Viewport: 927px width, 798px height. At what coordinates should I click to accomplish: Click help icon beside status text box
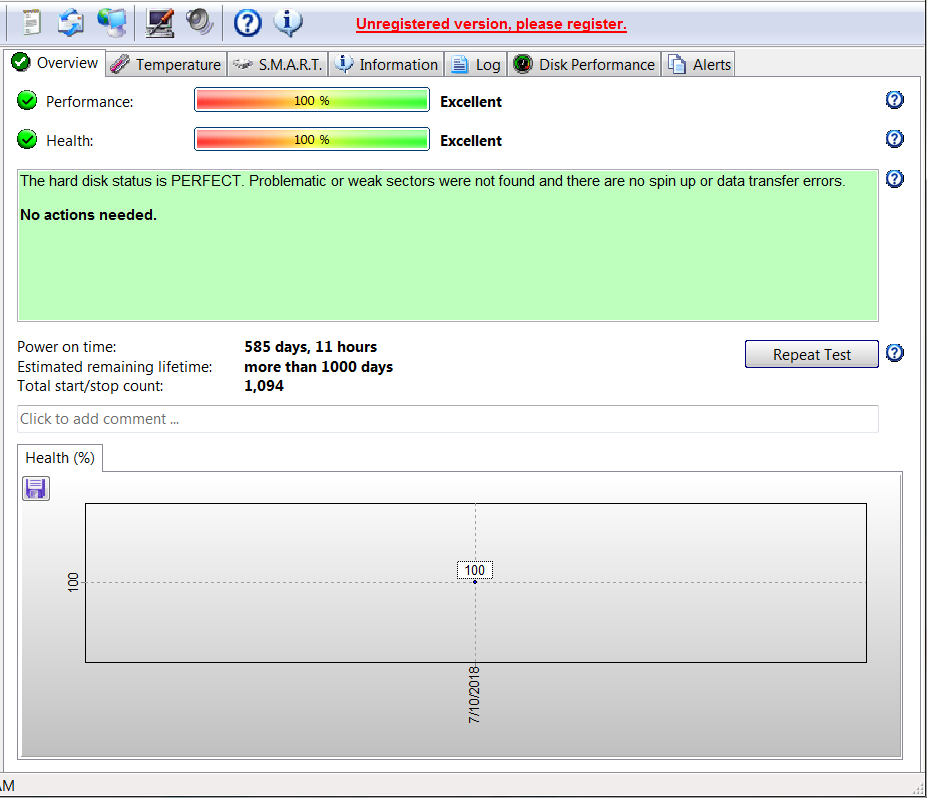(894, 179)
